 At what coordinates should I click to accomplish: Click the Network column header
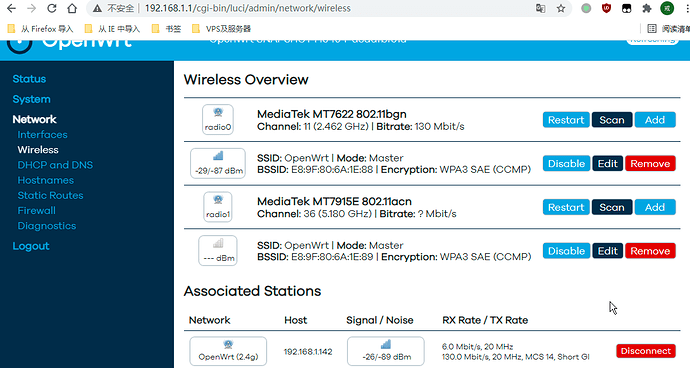209,320
